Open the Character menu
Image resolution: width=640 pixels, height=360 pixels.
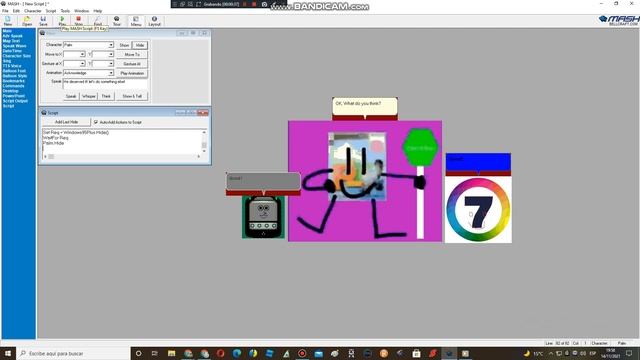point(33,11)
